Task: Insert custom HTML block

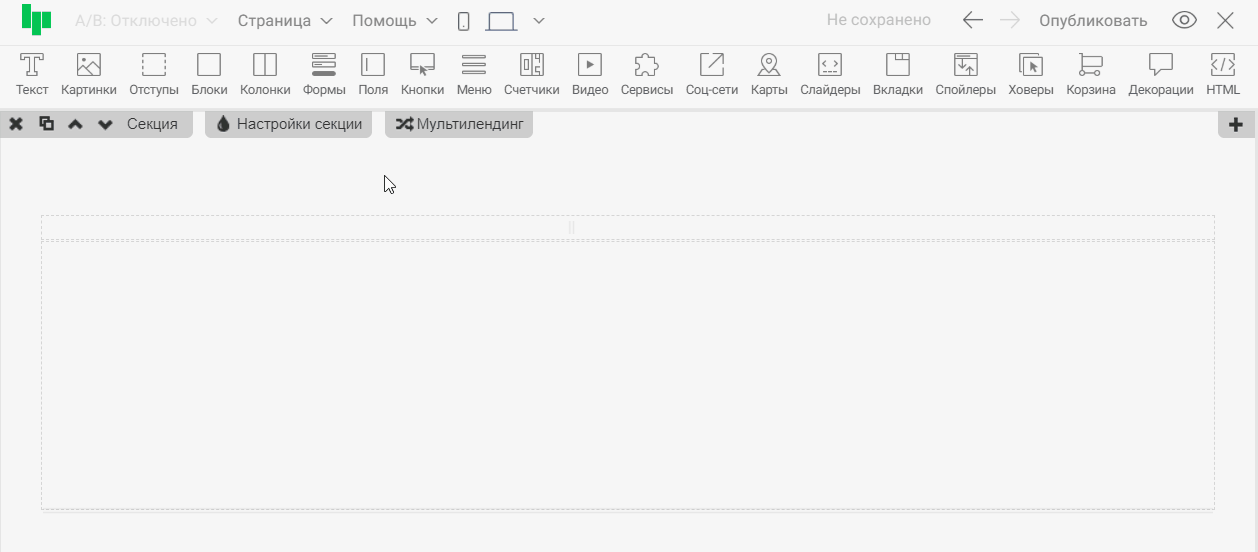Action: [x=1222, y=75]
